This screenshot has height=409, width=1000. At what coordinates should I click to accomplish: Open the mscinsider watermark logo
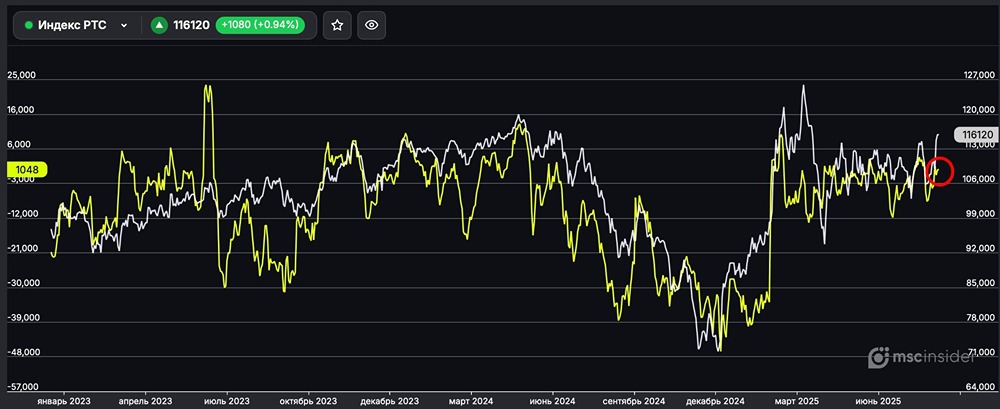click(x=877, y=357)
